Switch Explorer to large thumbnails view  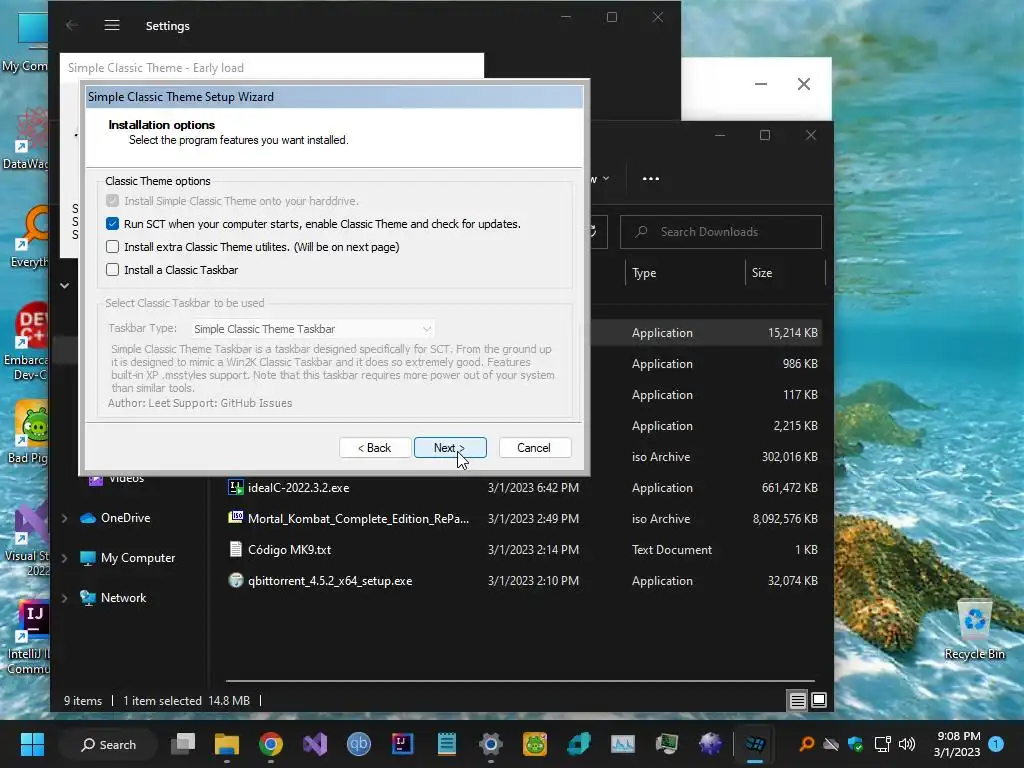819,701
